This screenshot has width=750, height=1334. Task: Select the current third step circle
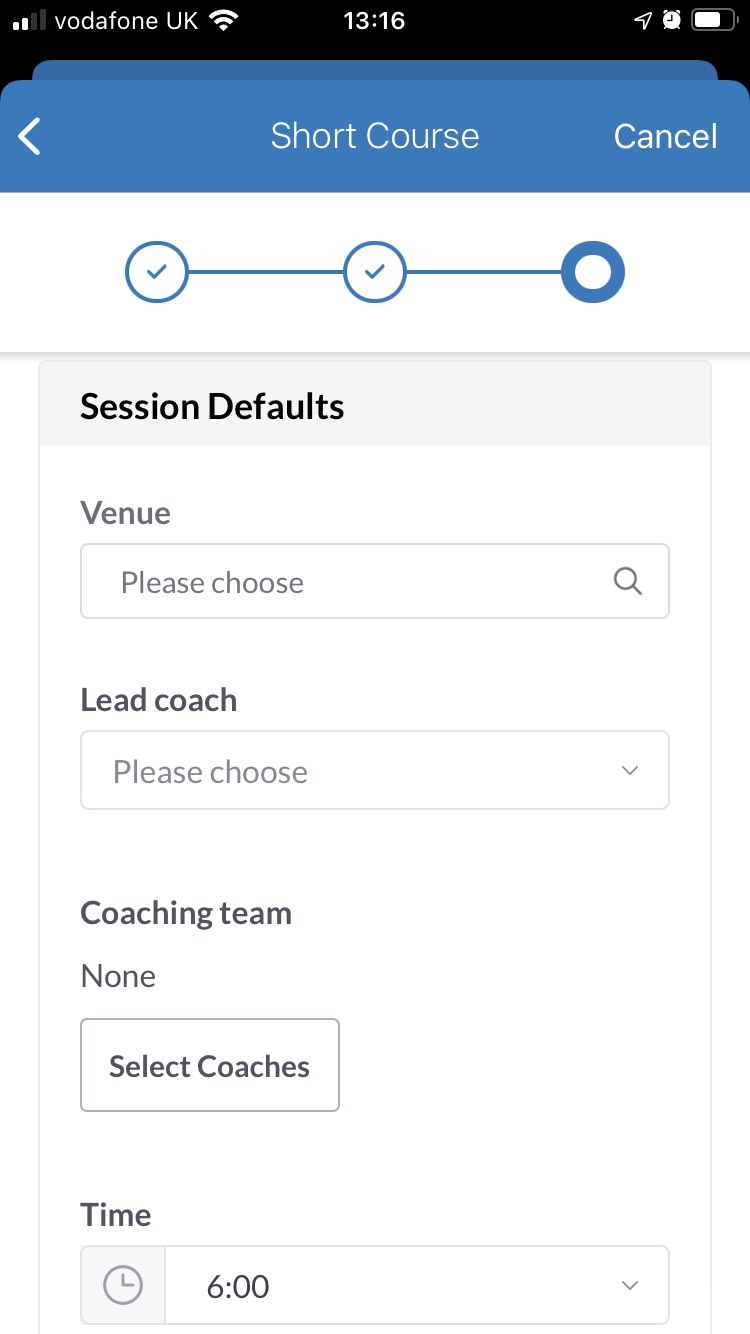[x=593, y=271]
